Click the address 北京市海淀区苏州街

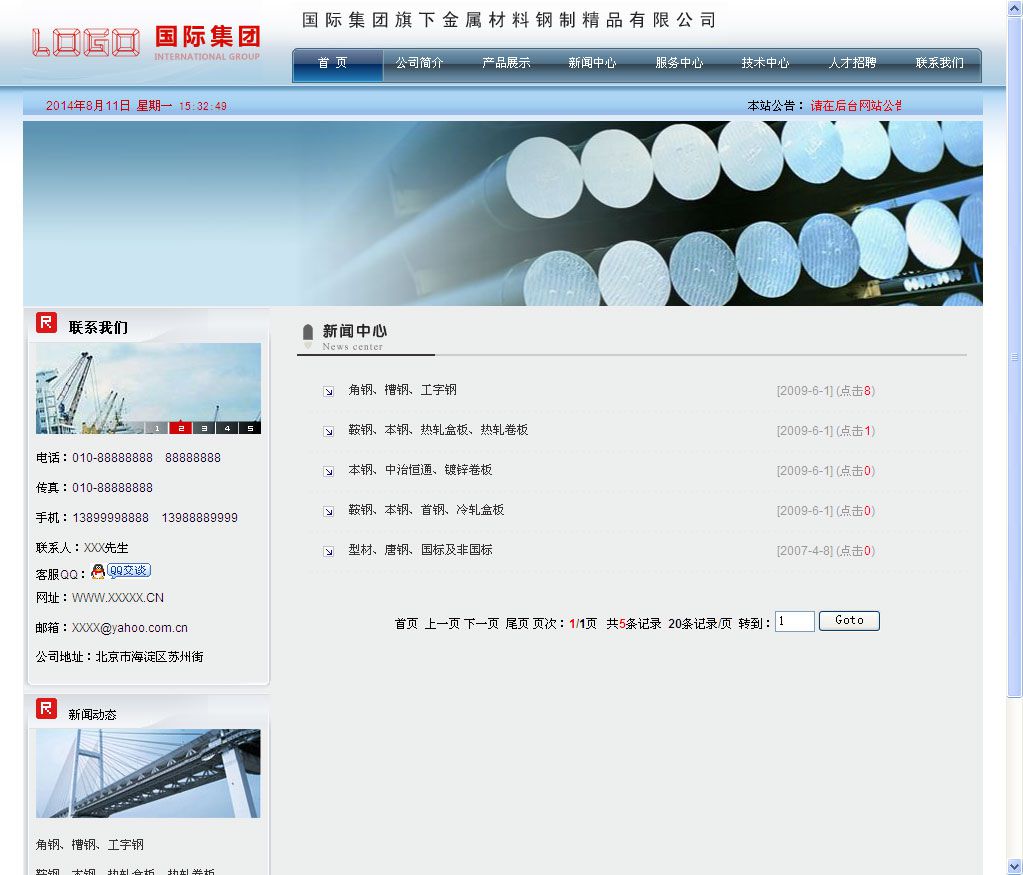(149, 657)
